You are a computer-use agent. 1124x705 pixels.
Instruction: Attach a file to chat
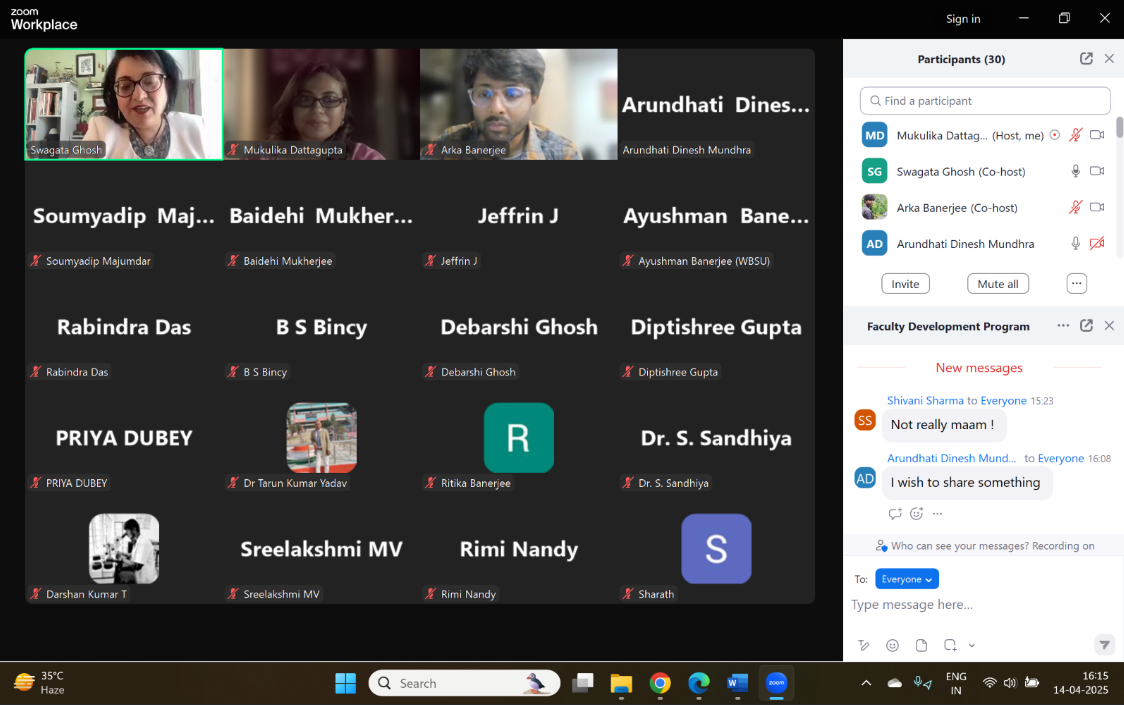pos(921,645)
